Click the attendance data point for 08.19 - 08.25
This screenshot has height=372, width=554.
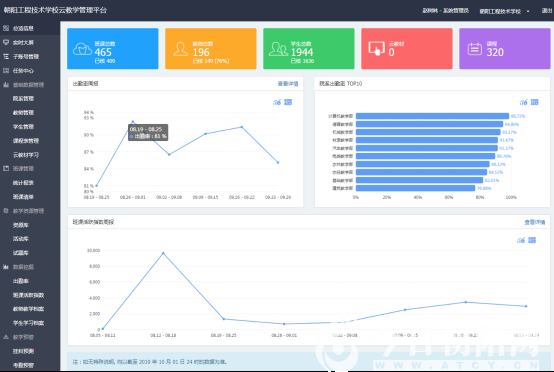96,185
